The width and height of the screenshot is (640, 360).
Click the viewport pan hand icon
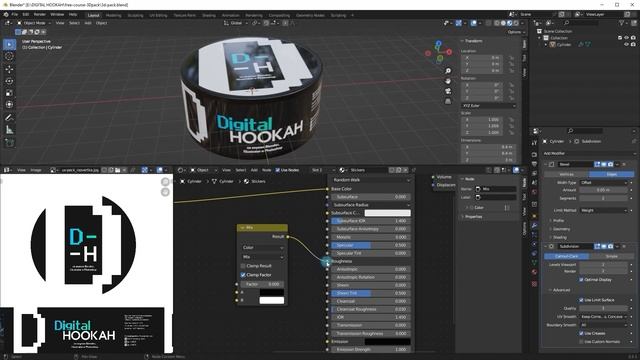(x=448, y=81)
